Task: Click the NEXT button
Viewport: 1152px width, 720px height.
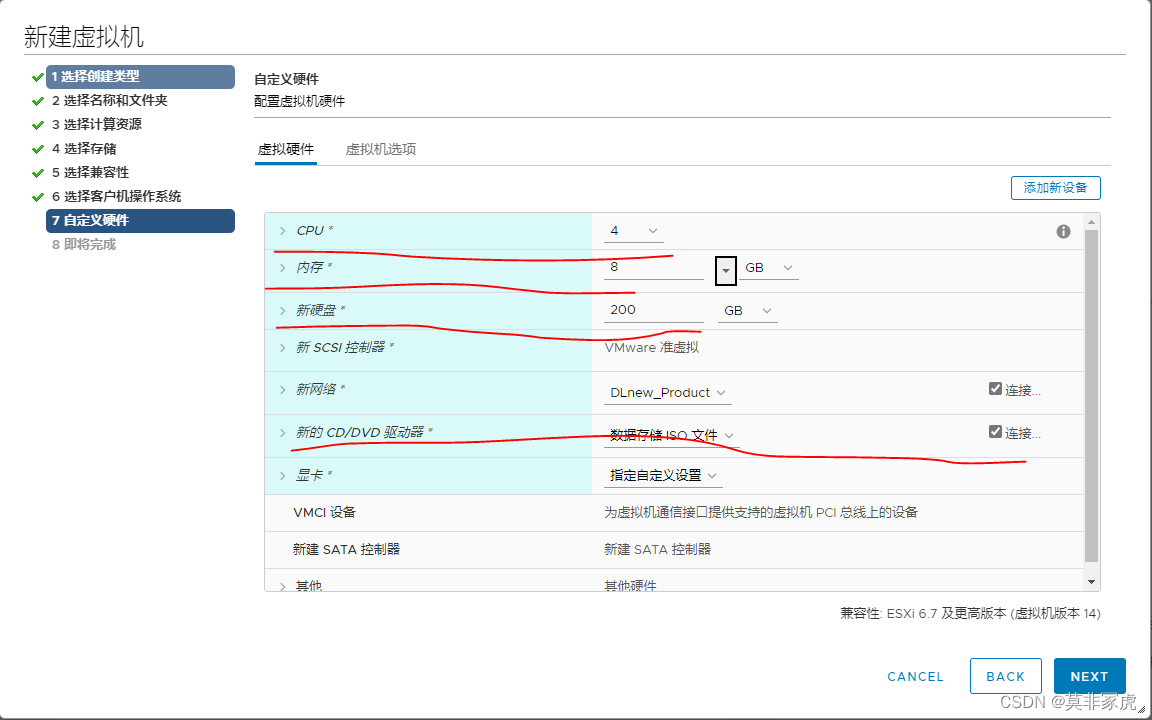Action: pyautogui.click(x=1090, y=676)
